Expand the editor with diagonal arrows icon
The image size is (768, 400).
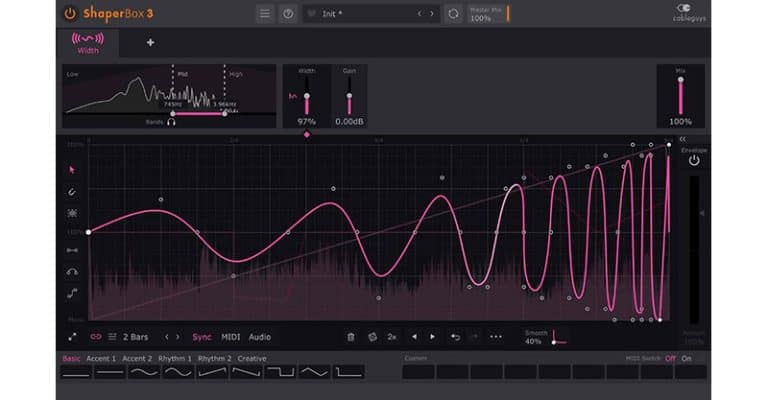click(x=72, y=337)
